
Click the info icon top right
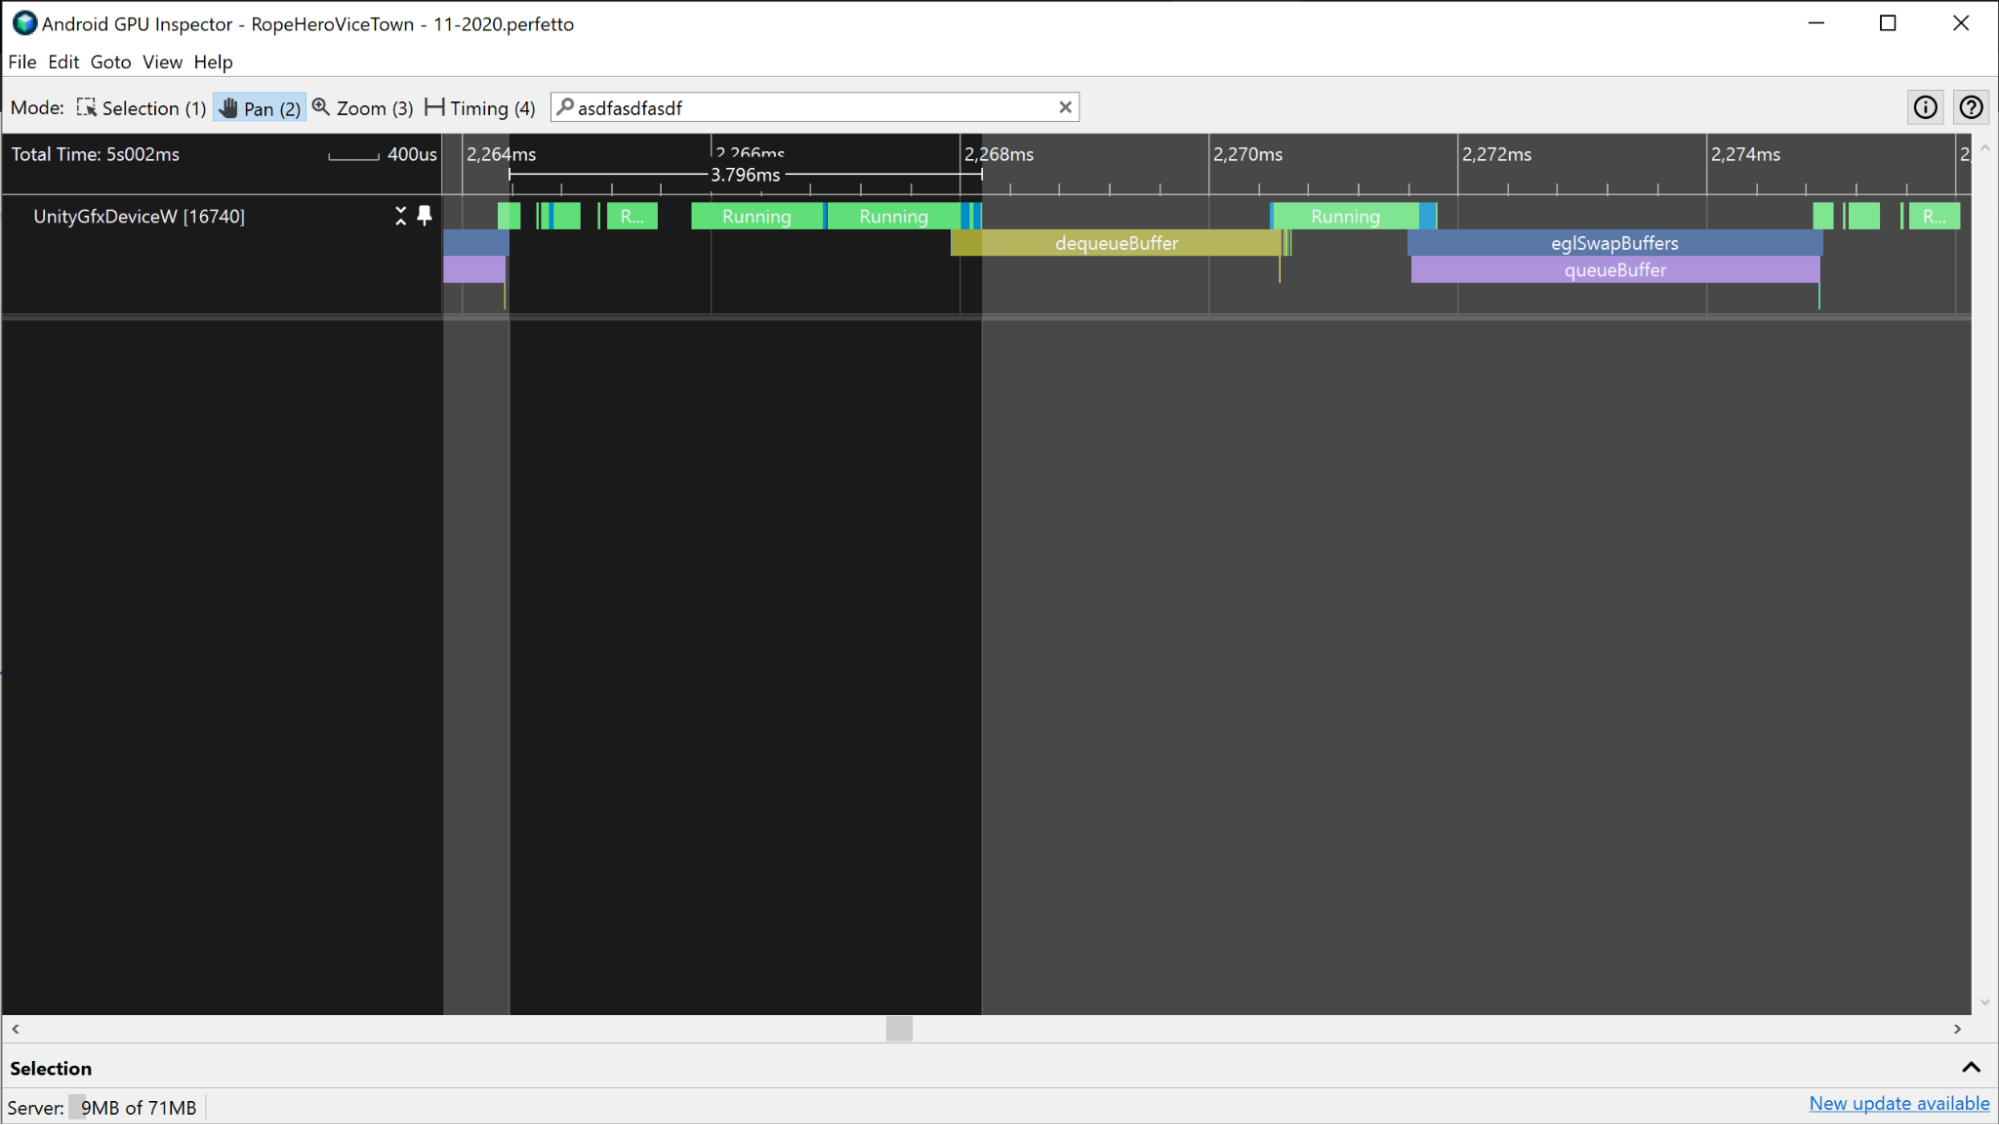pyautogui.click(x=1925, y=107)
